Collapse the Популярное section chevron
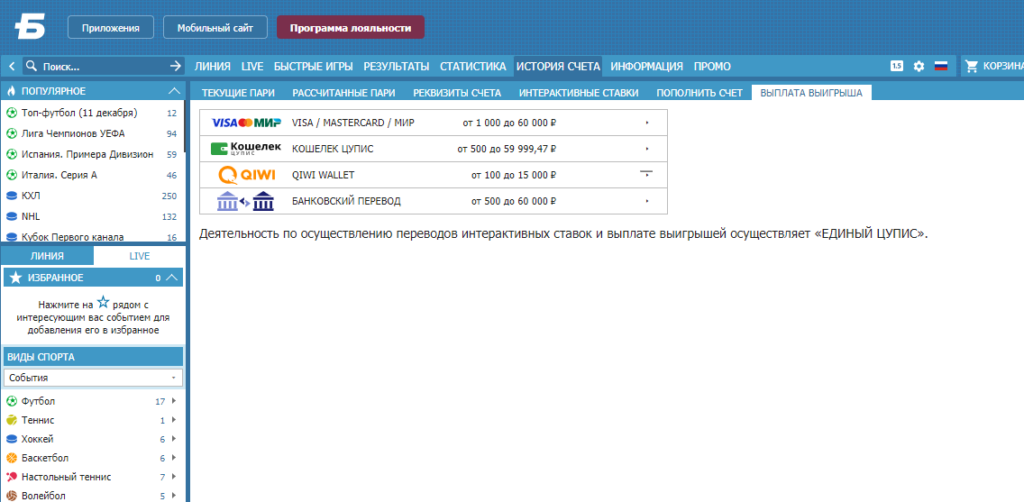Screen dimensions: 1024x502 pos(174,91)
